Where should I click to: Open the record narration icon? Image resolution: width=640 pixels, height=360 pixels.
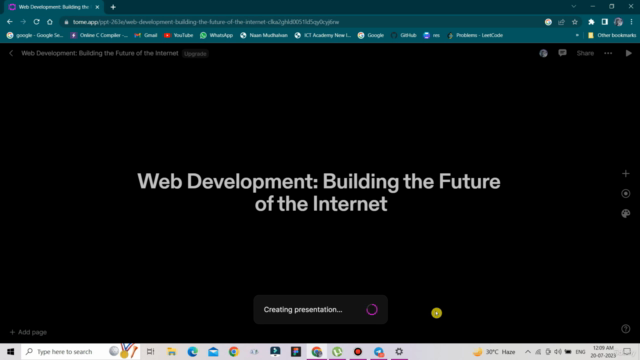click(625, 193)
